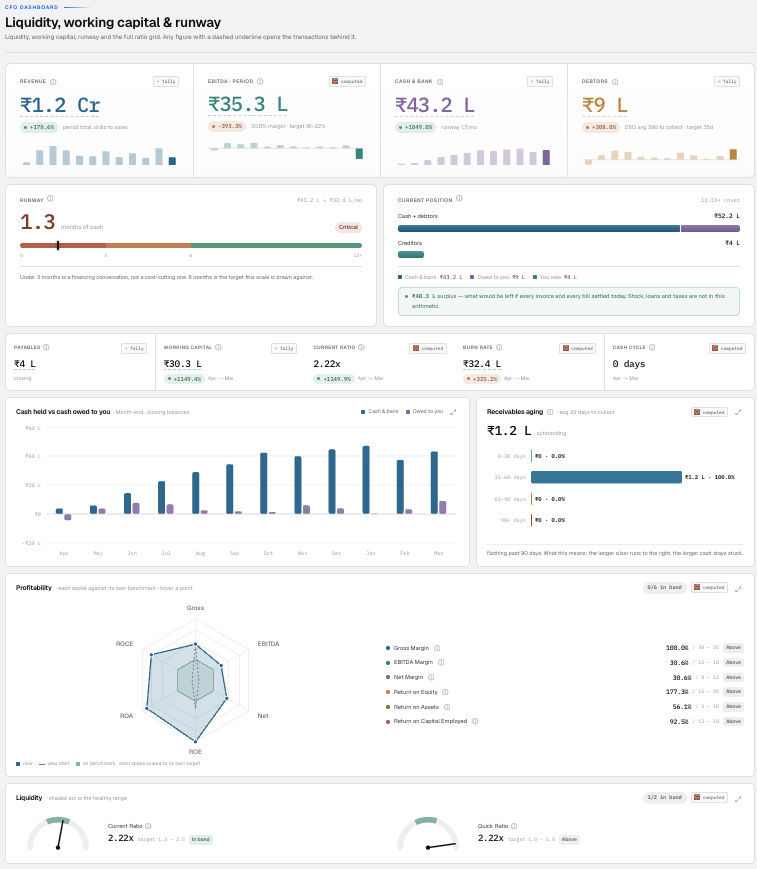Viewport: 757px width, 869px height.
Task: Click the Runway info icon
Action: coord(50,198)
